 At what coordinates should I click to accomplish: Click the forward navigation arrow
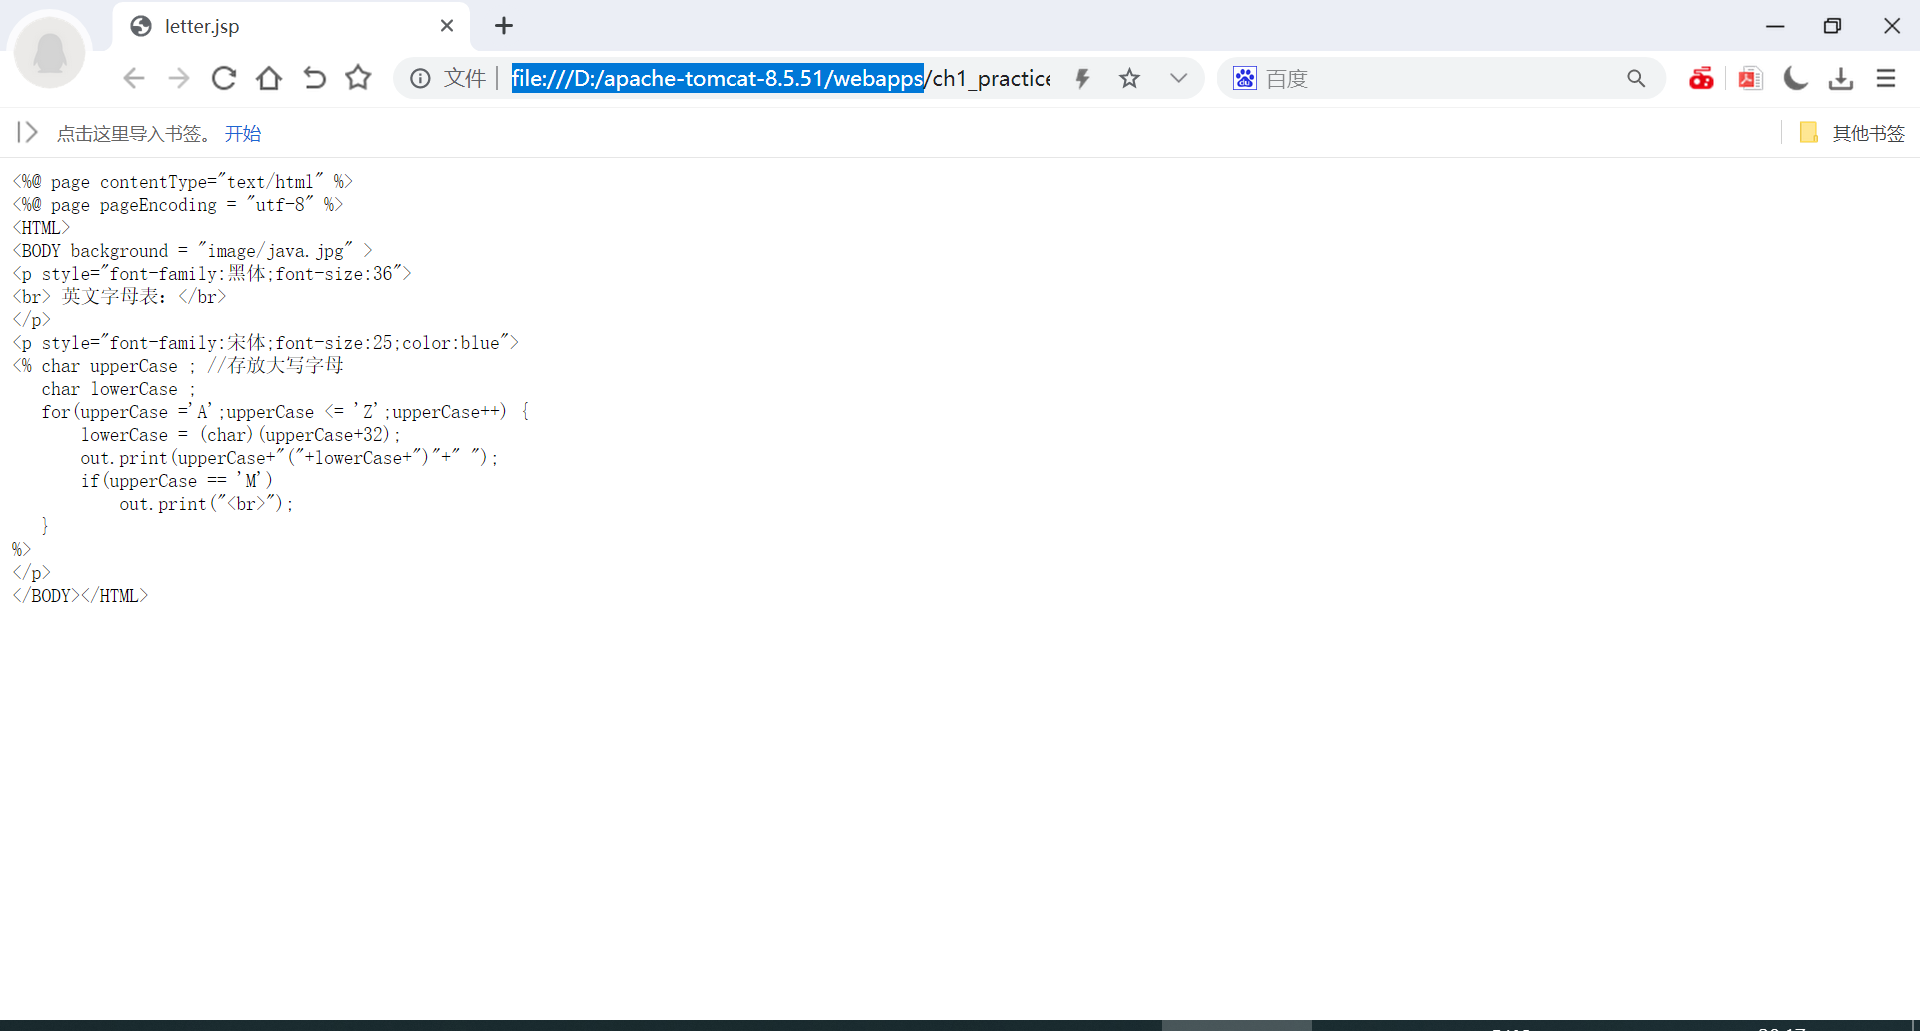pos(179,78)
